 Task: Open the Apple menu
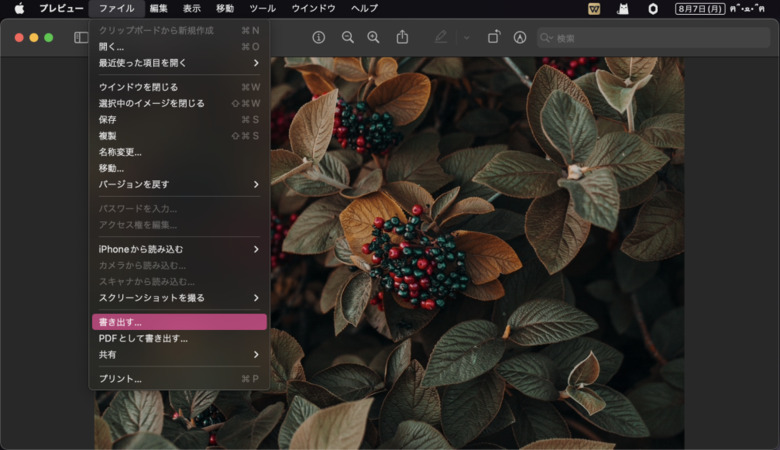click(x=19, y=8)
